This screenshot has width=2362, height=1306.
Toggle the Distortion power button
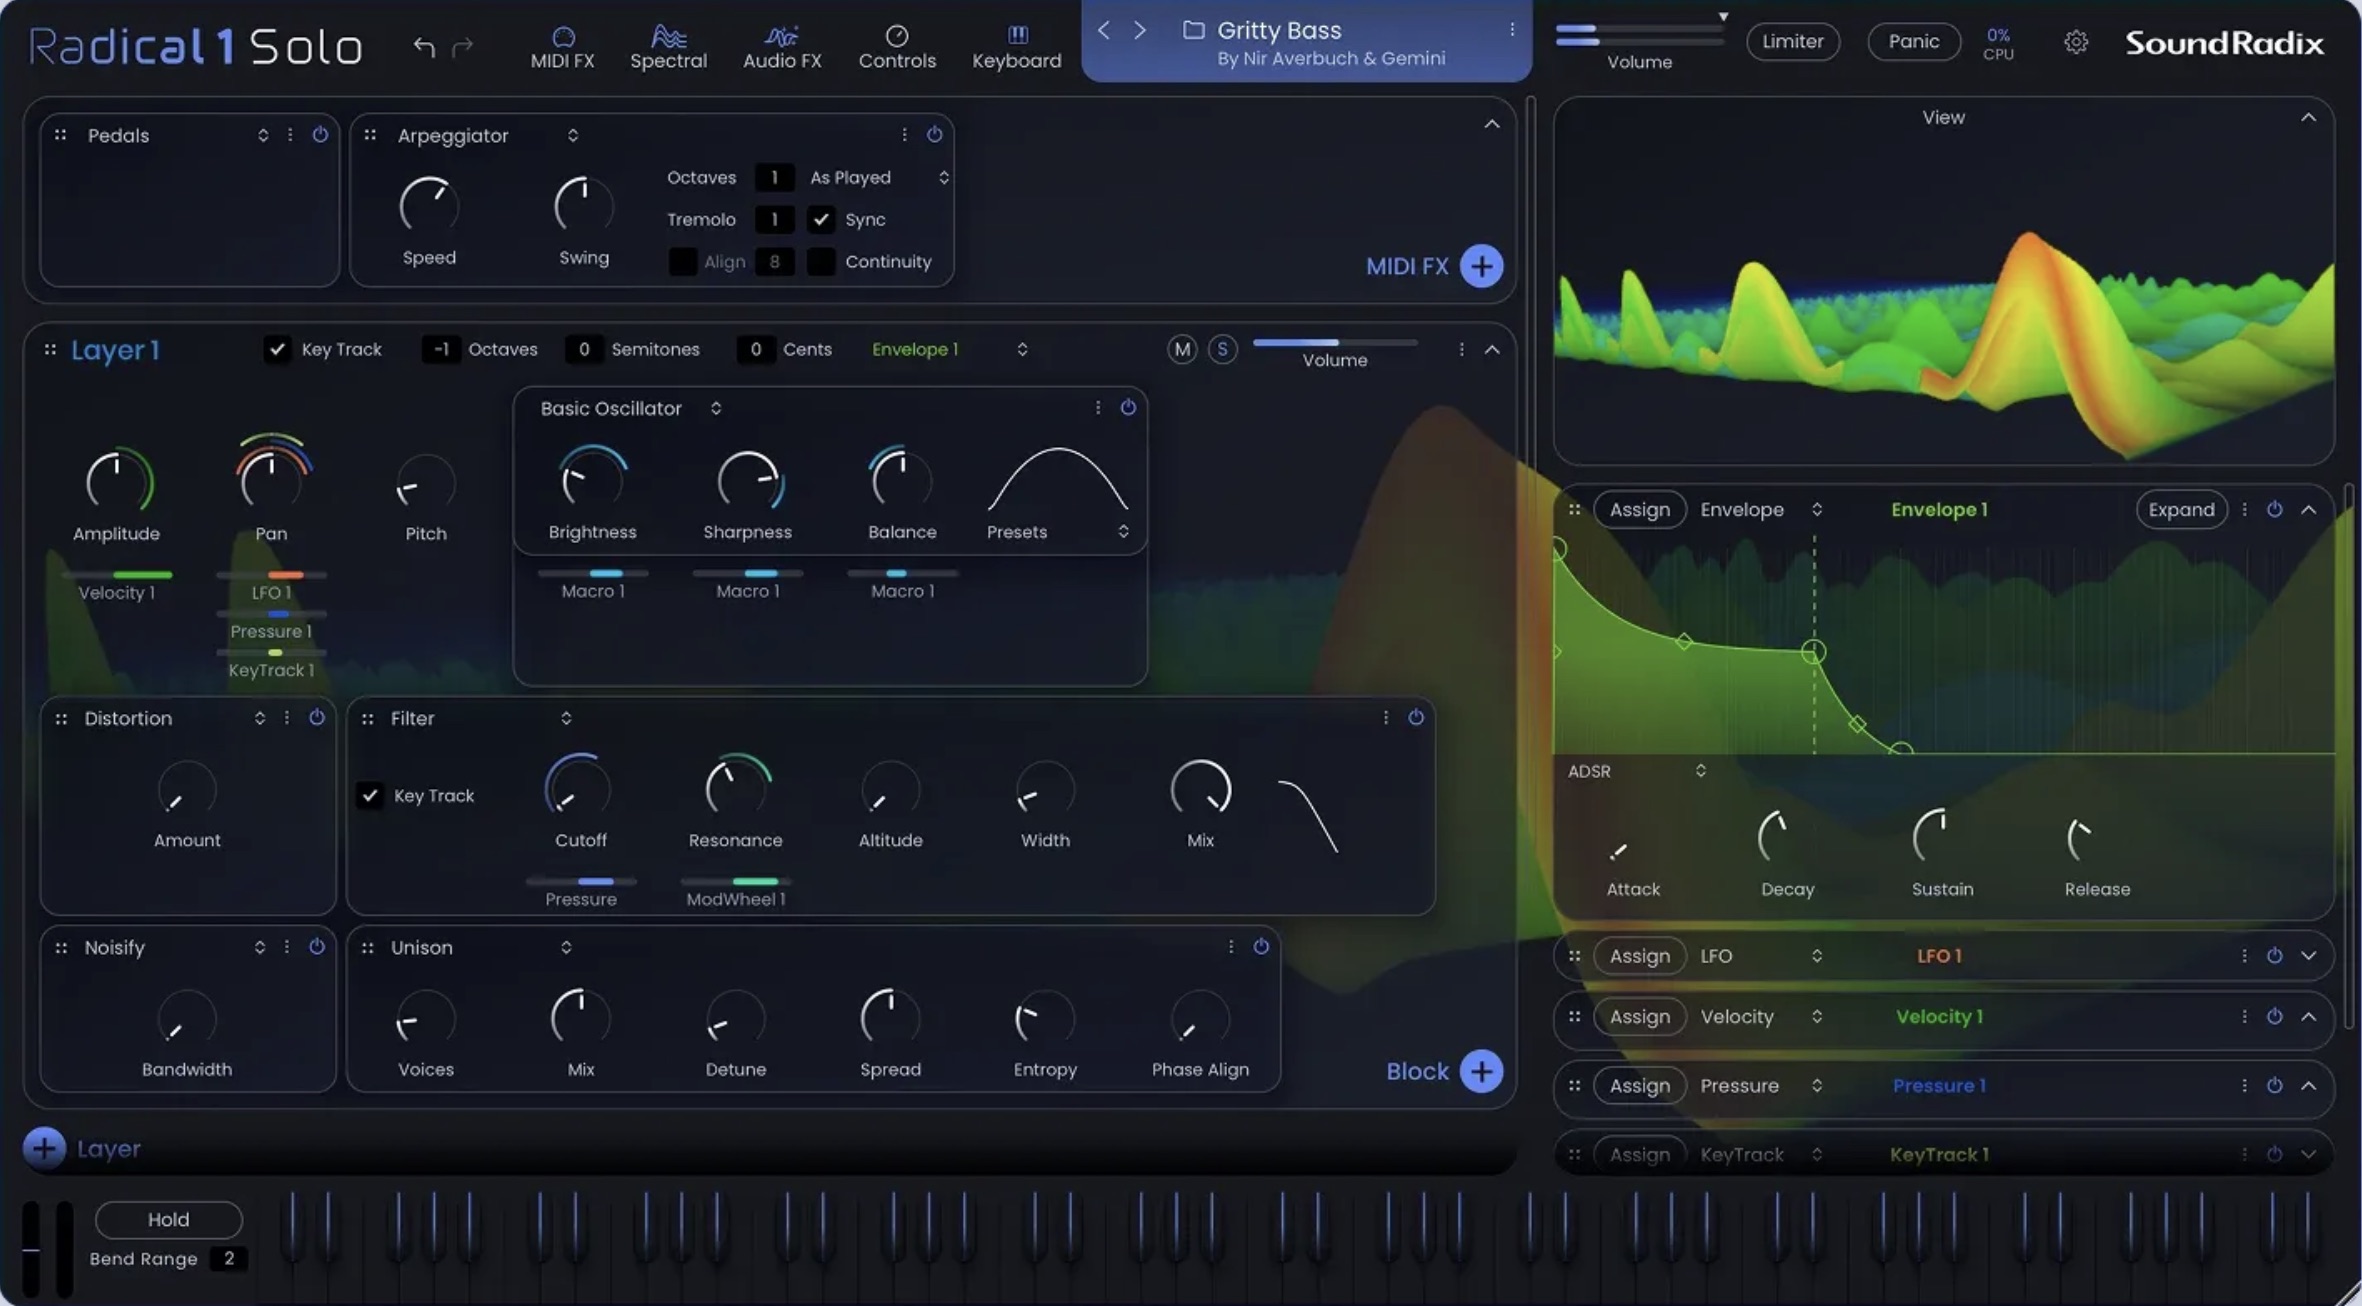coord(317,717)
